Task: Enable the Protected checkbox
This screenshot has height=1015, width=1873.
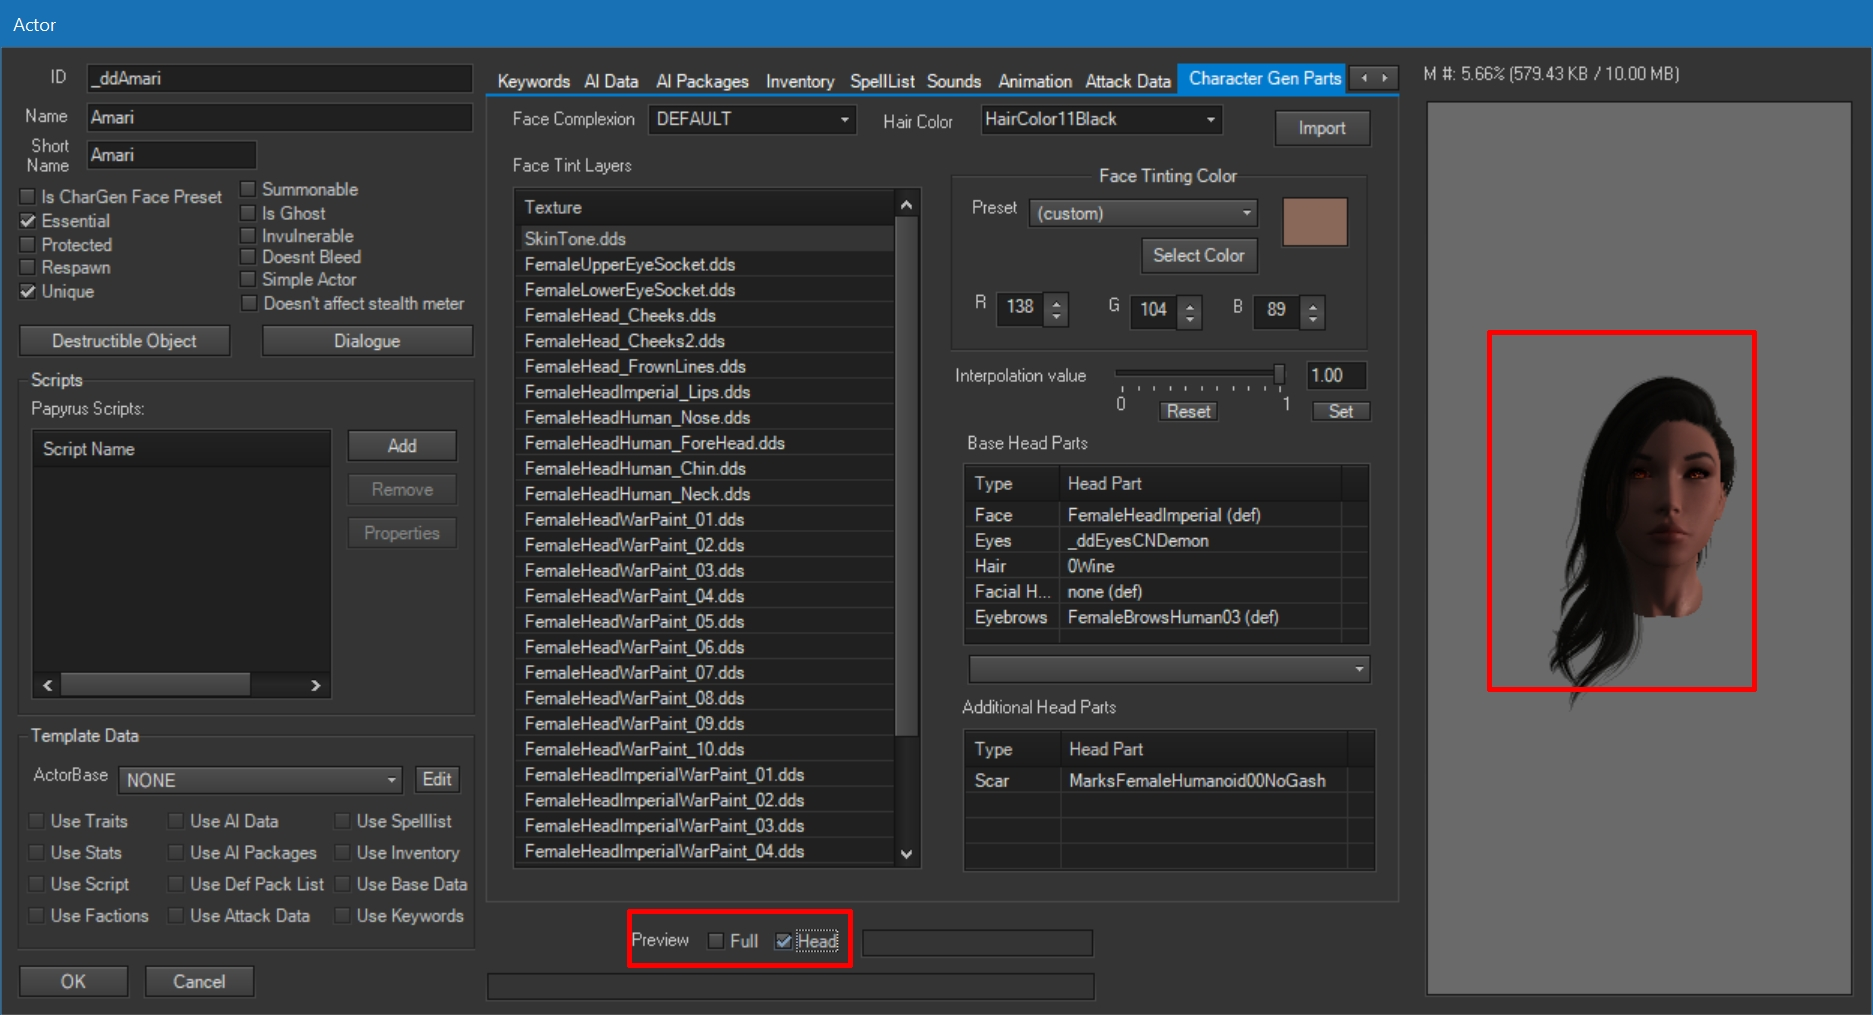Action: pos(28,245)
